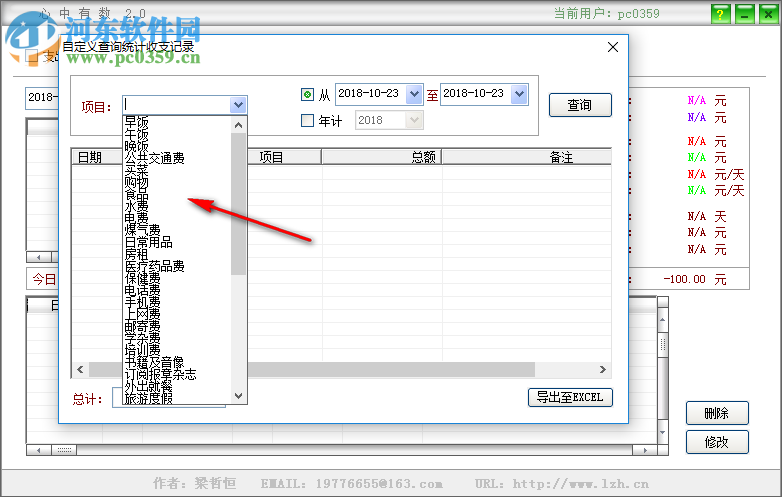Click the 修改 modify button

coord(717,442)
